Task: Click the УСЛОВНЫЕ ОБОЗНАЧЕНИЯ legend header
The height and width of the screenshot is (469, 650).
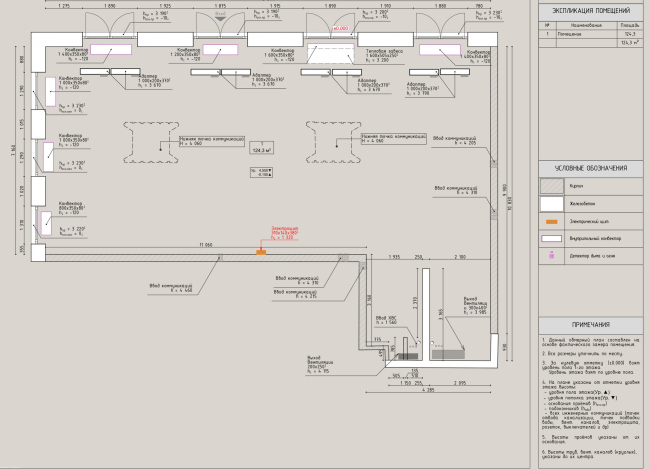Action: coord(591,168)
